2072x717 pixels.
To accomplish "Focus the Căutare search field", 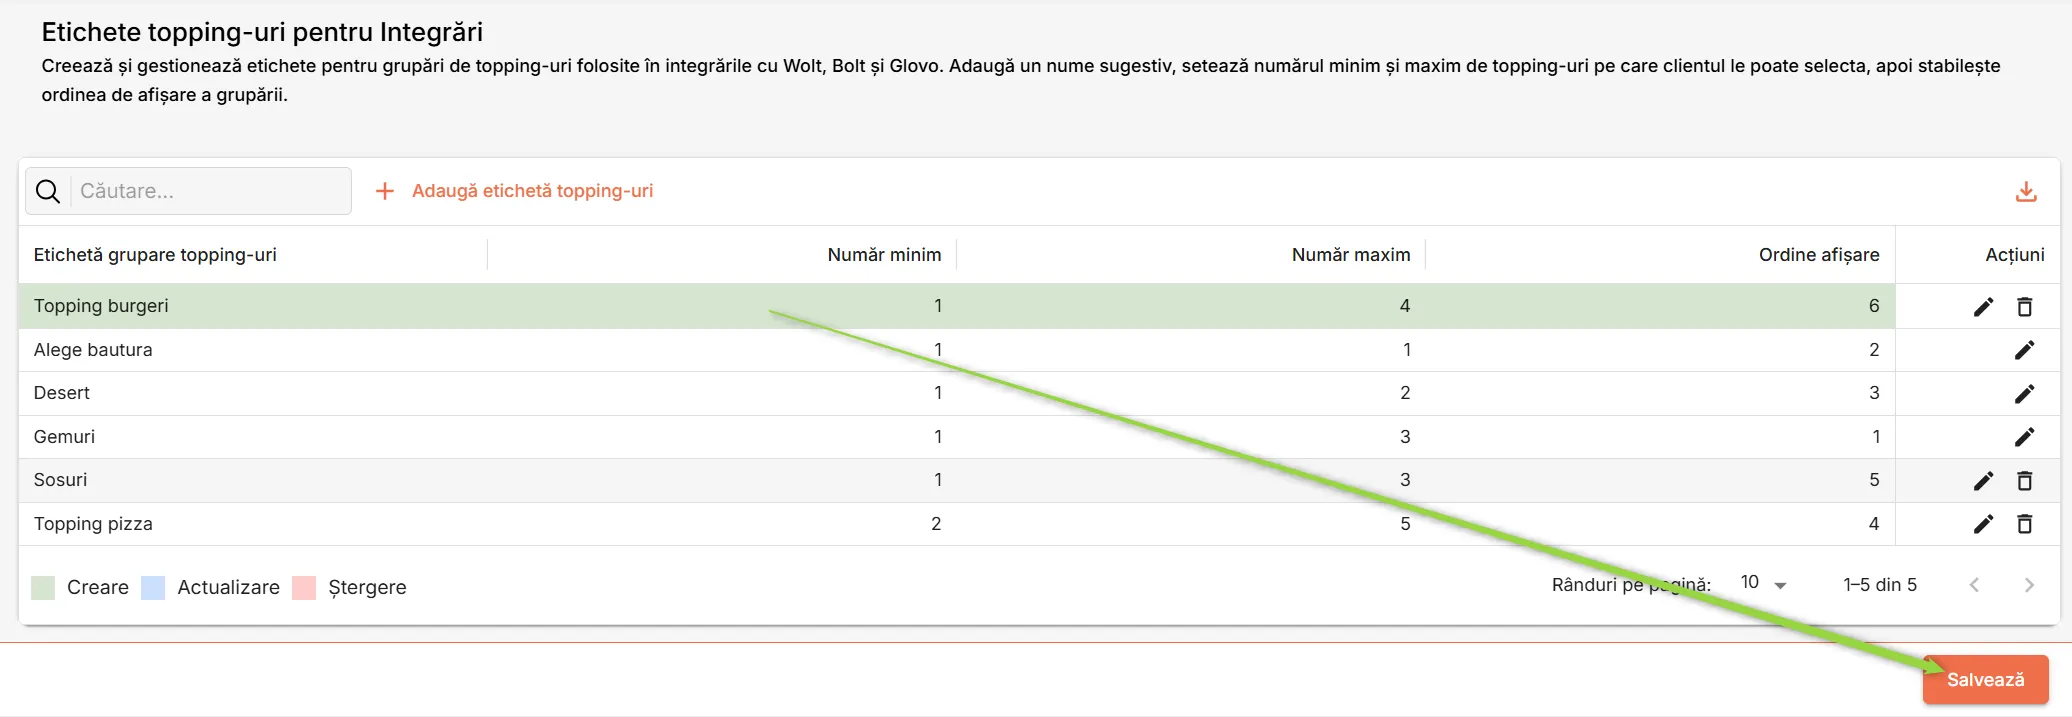I will click(212, 191).
